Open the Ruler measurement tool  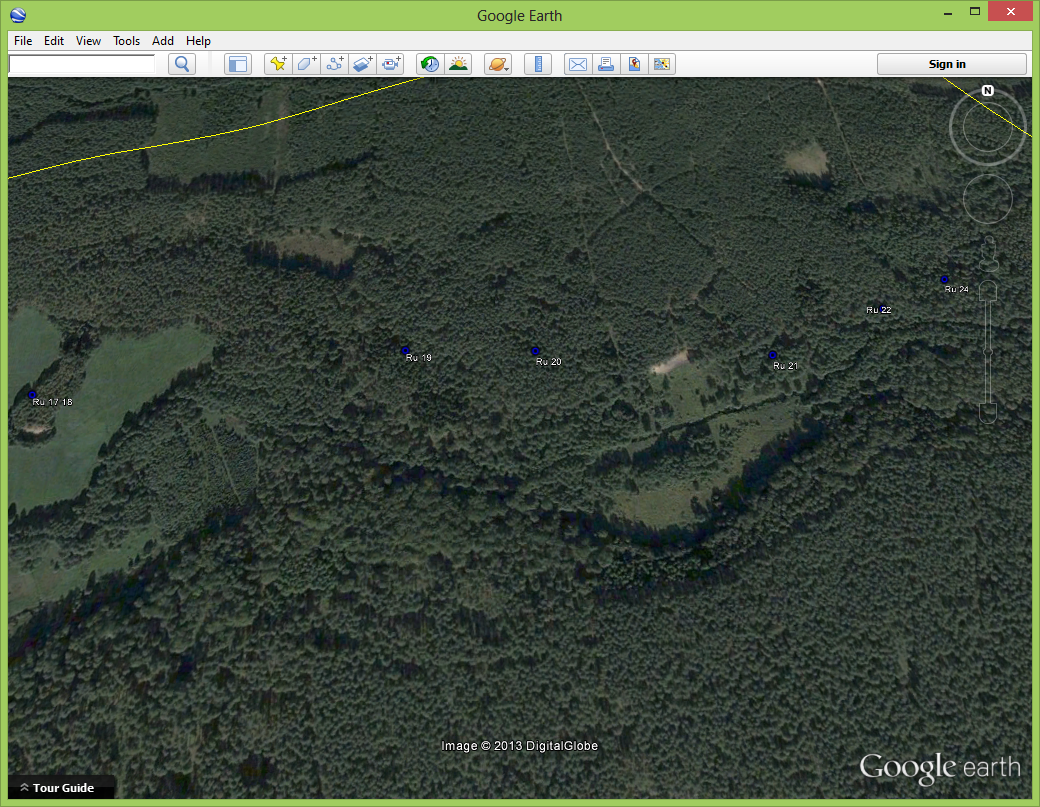538,64
